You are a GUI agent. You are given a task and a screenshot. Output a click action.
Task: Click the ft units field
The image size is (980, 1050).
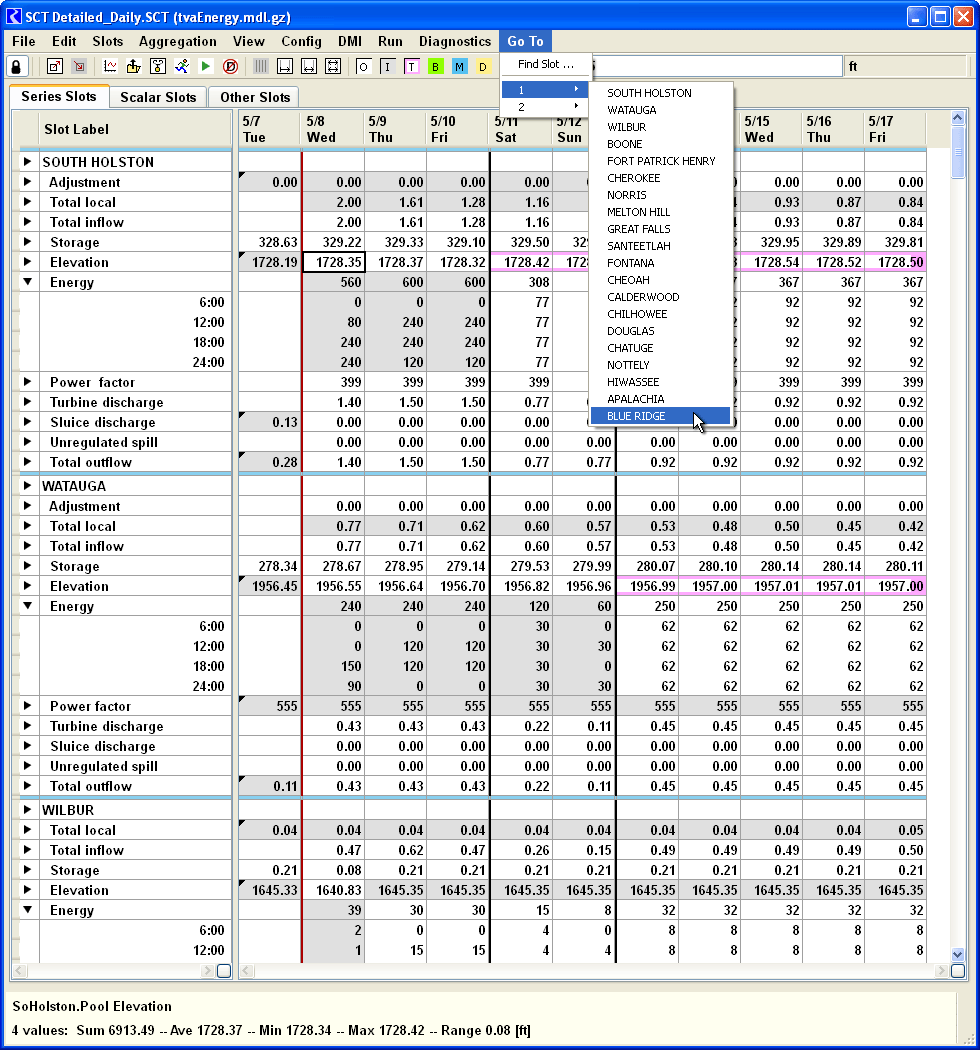[904, 66]
